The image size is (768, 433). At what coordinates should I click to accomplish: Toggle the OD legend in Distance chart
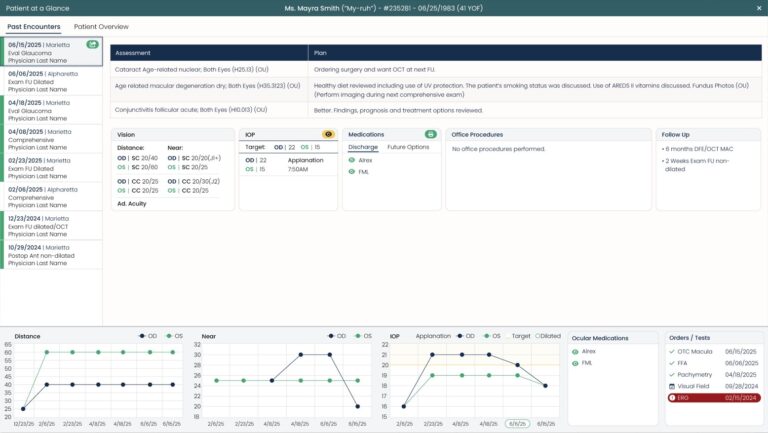coord(148,336)
